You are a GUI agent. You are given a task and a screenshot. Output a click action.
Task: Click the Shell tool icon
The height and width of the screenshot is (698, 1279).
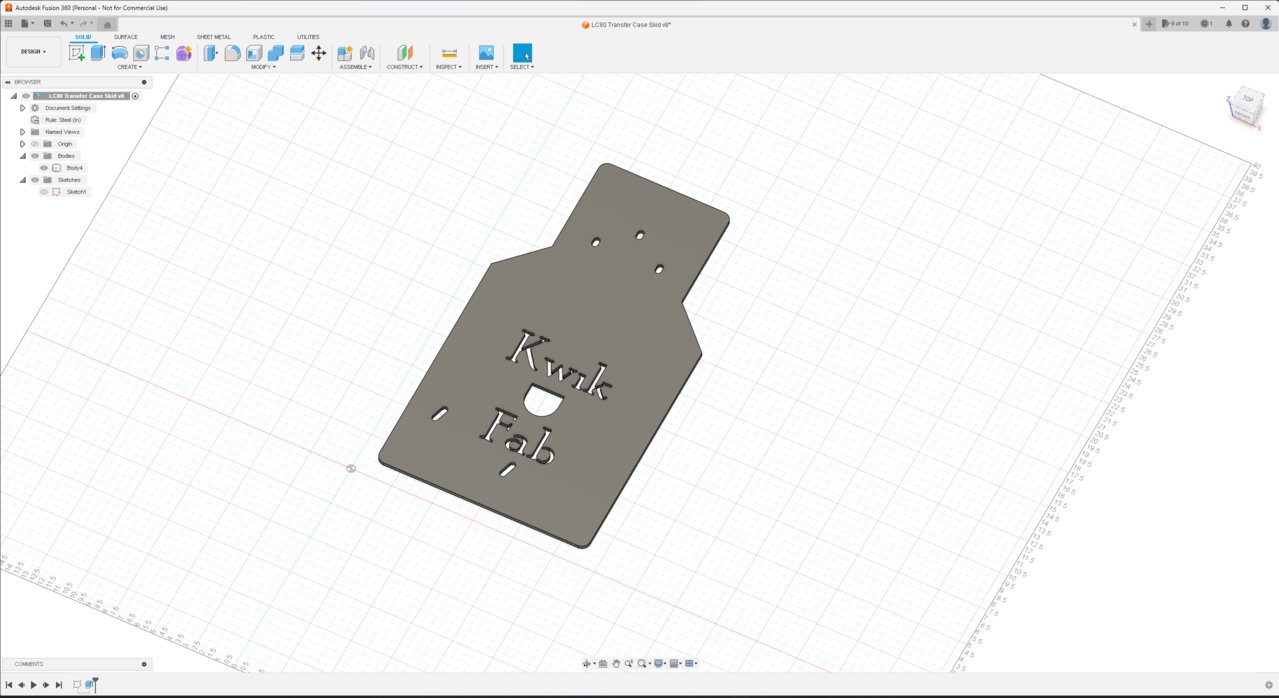click(x=254, y=53)
